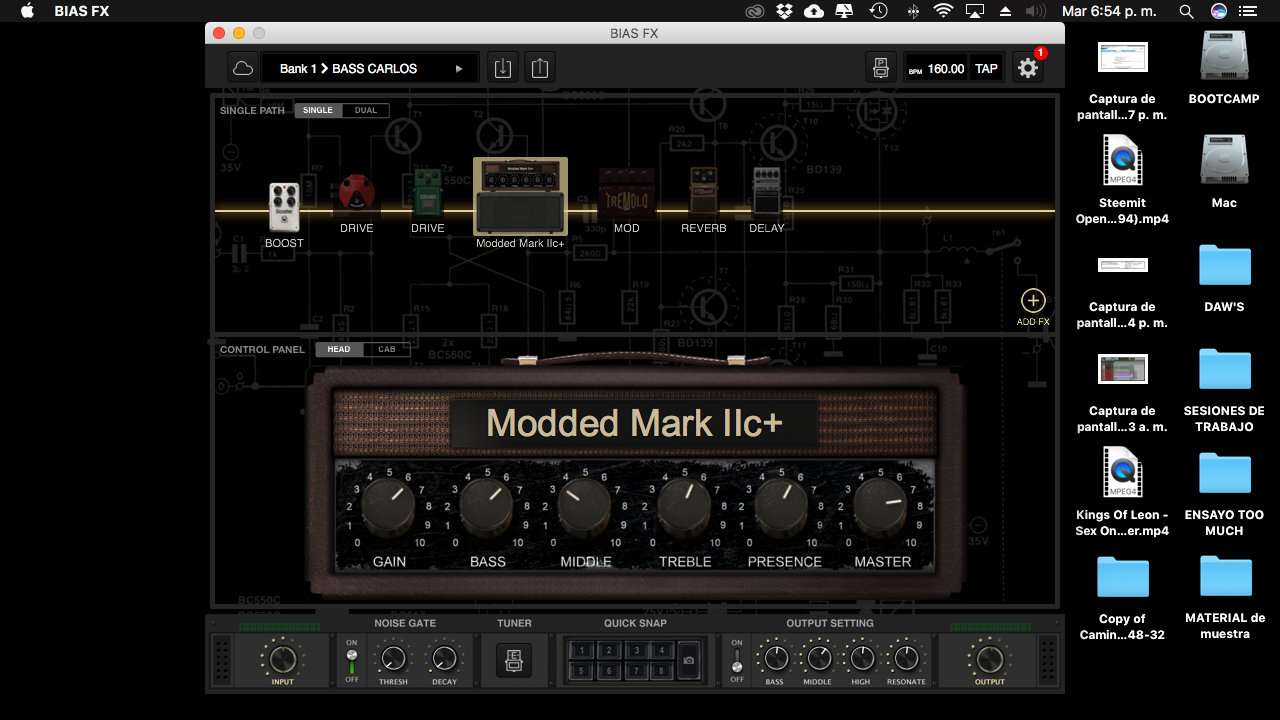Switch control panel to HEAD

(339, 349)
